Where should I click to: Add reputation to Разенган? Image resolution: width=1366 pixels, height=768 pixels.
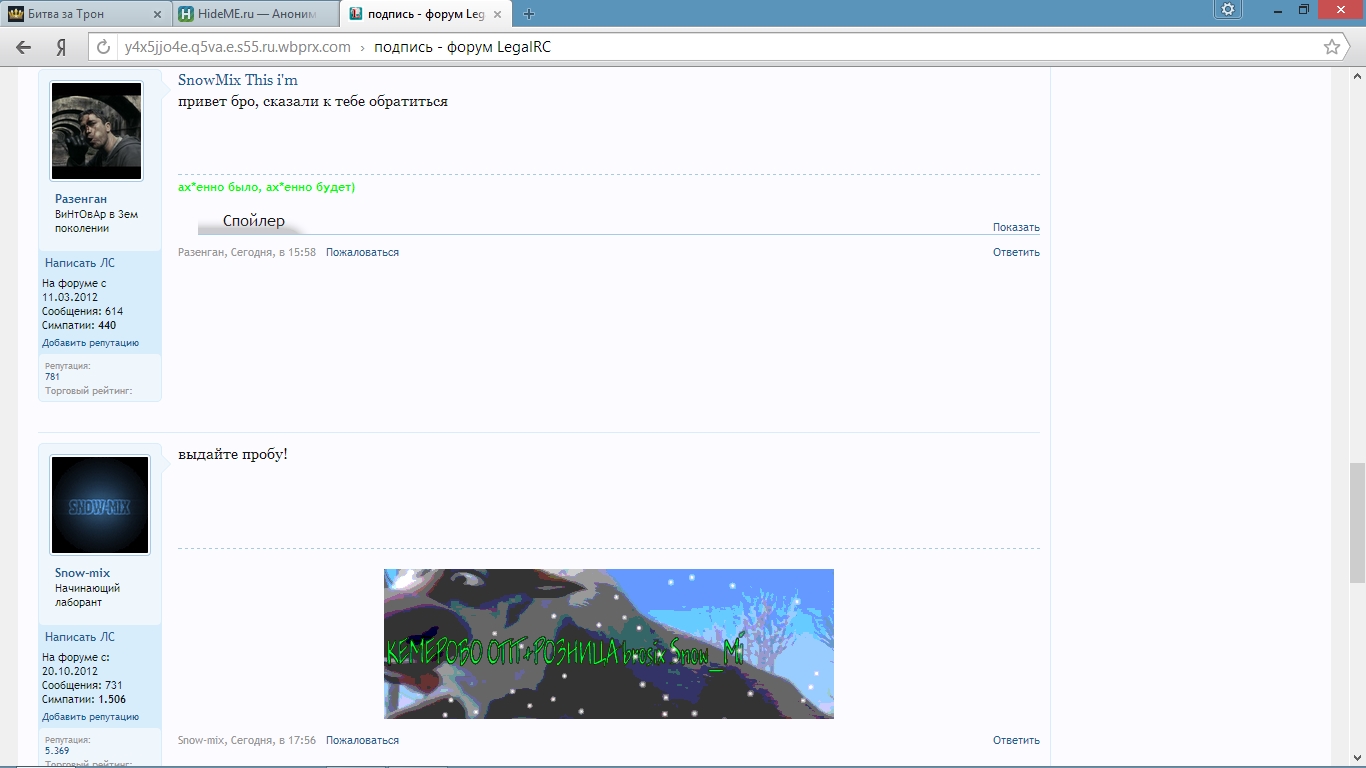[91, 343]
